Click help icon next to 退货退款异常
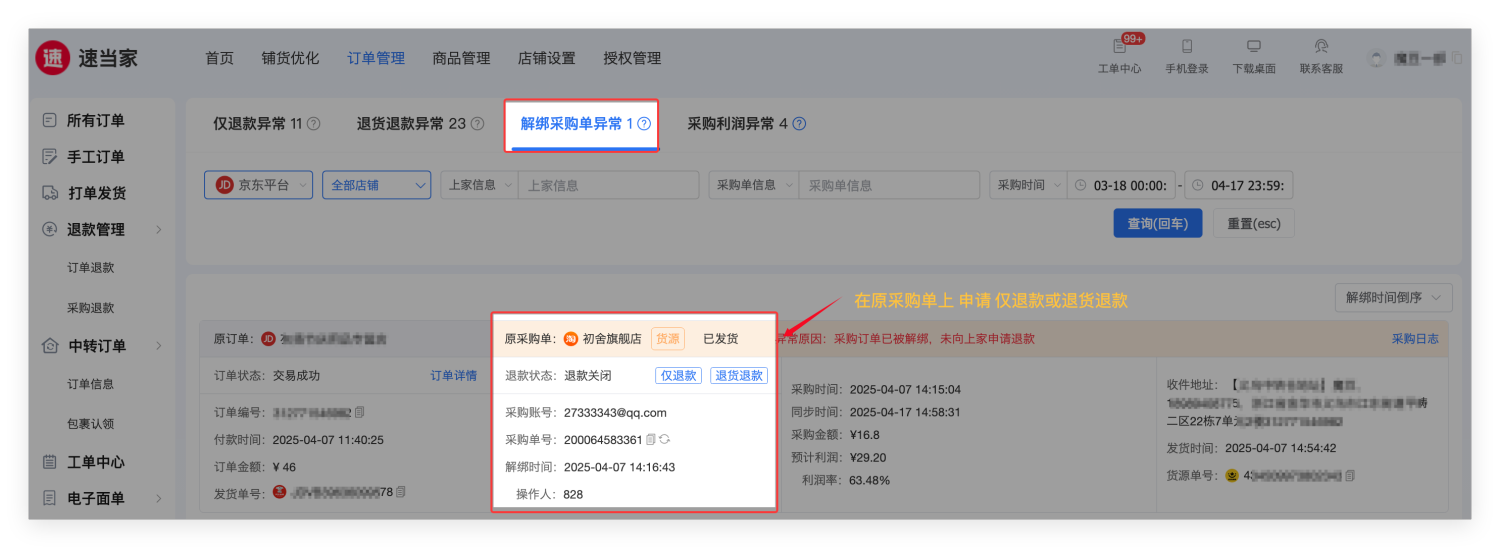The image size is (1500, 548). point(477,125)
